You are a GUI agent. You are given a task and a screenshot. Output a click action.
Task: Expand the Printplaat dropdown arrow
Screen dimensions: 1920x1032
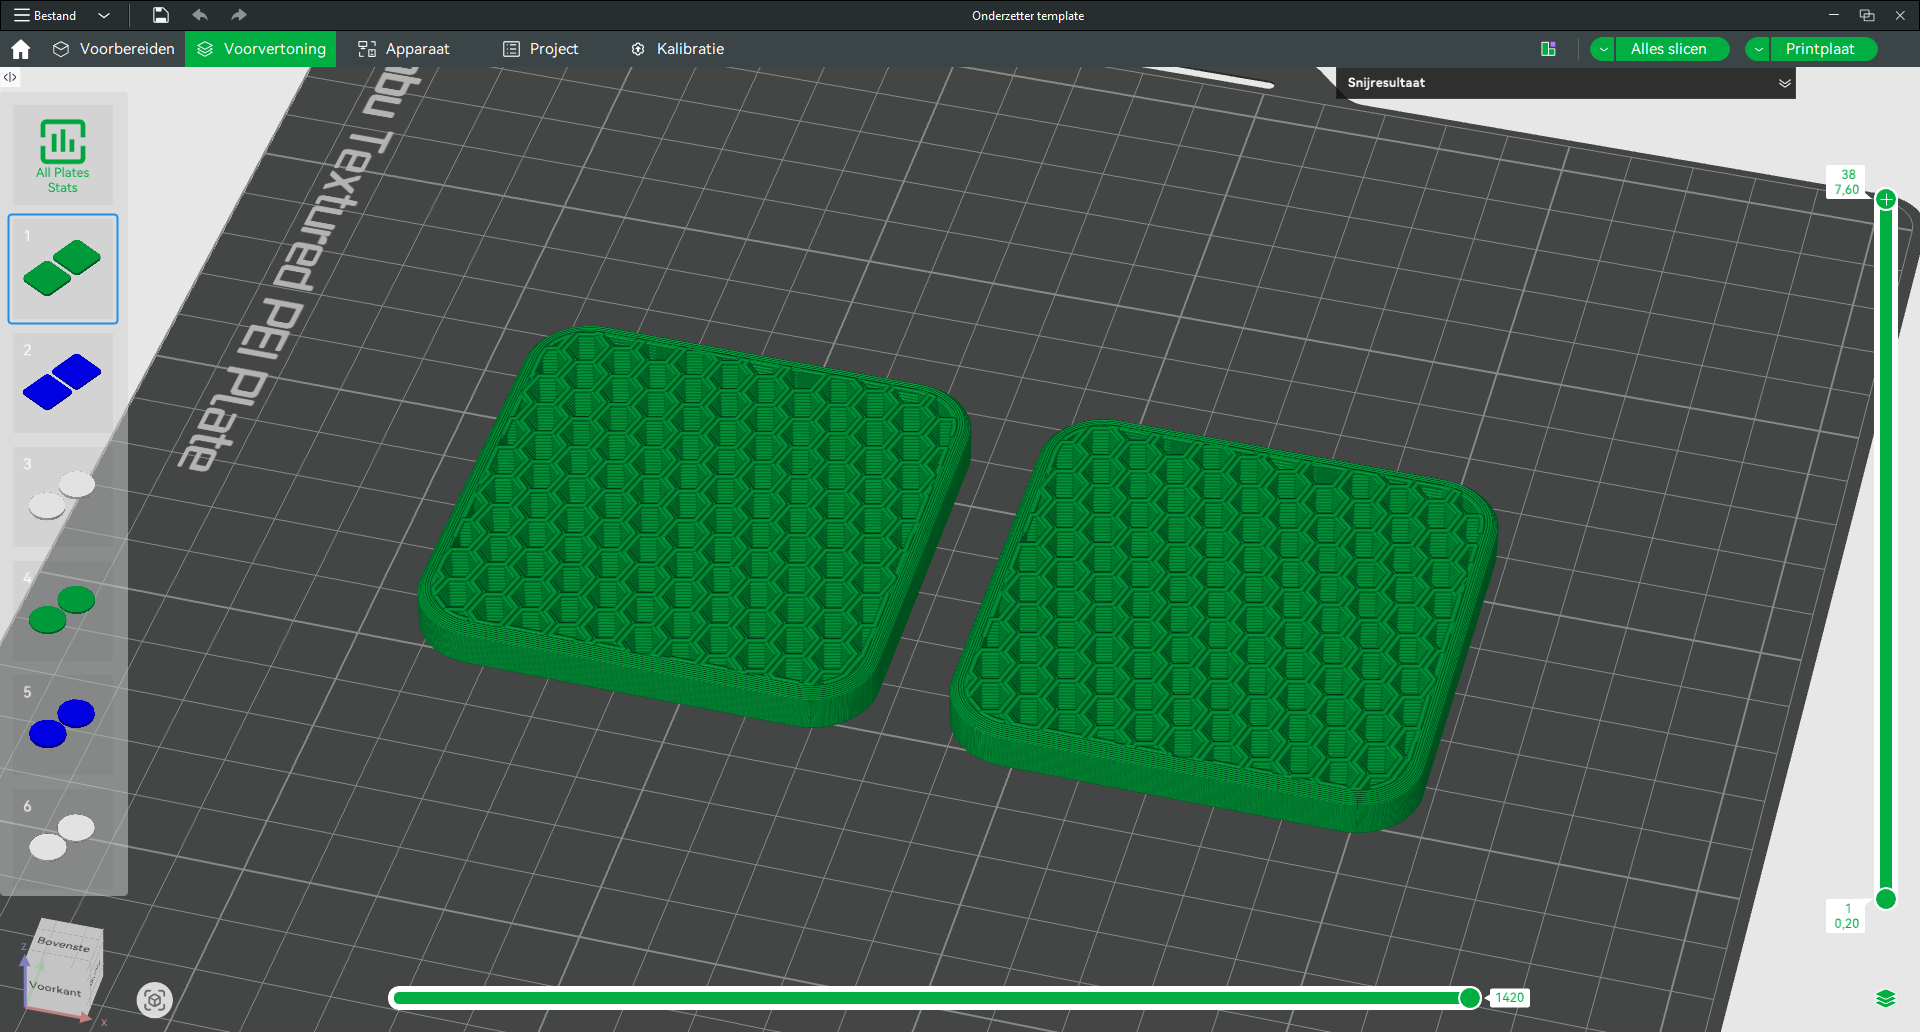pyautogui.click(x=1758, y=49)
